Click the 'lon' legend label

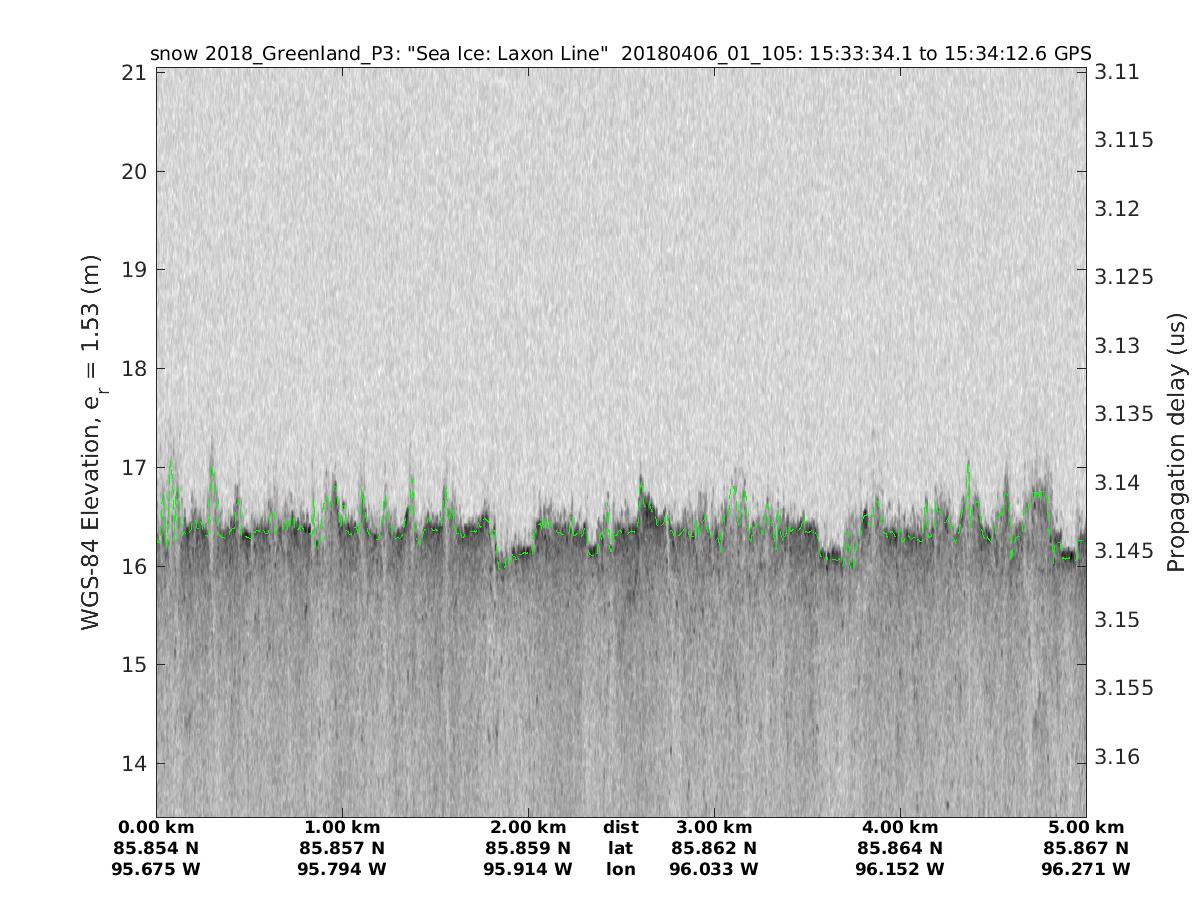(x=620, y=870)
